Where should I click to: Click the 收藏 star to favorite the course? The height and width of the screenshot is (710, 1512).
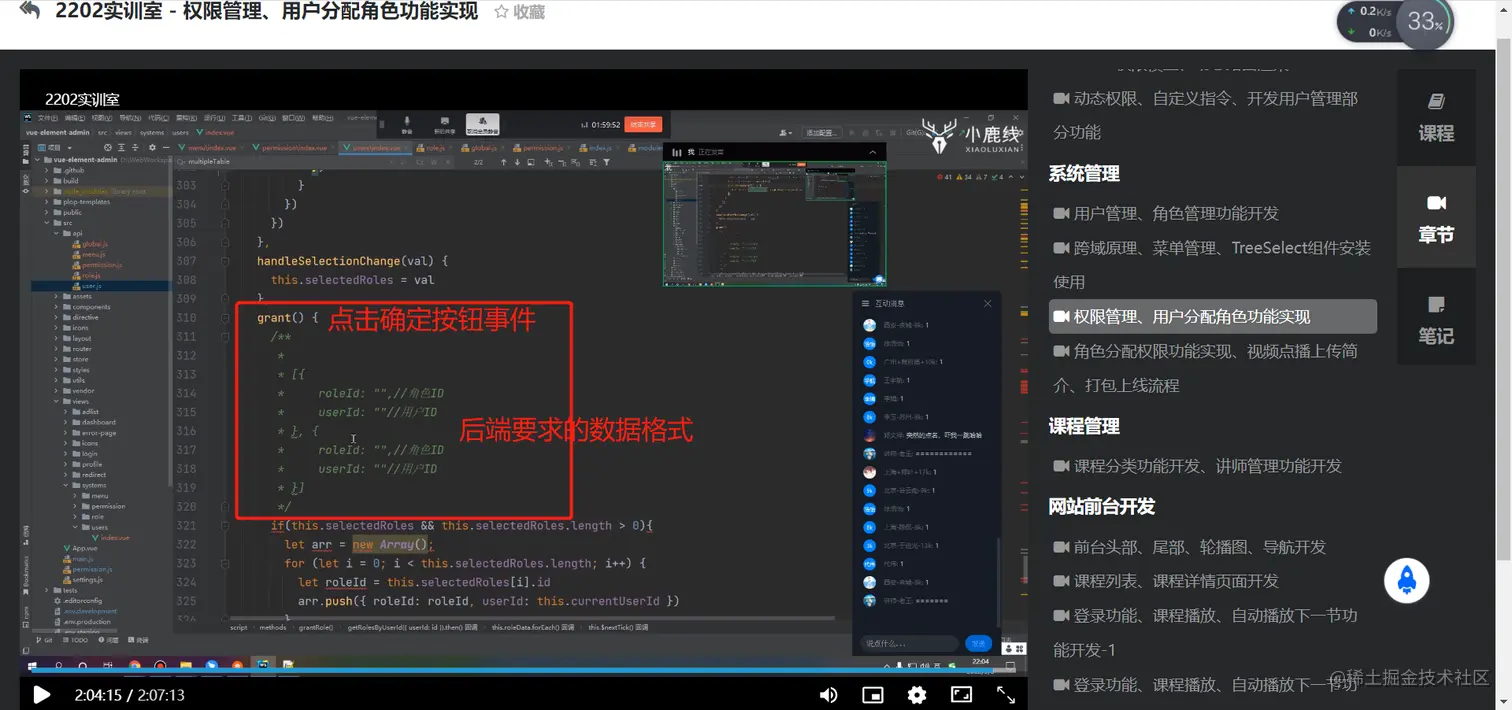[x=519, y=12]
